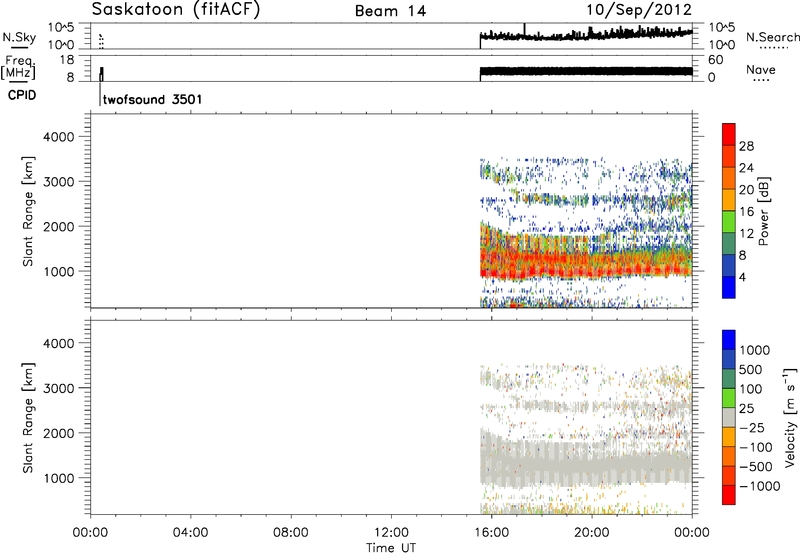The height and width of the screenshot is (554, 800).
Task: Click the 'Saskatoon (fitACF)' title text
Action: pos(176,10)
